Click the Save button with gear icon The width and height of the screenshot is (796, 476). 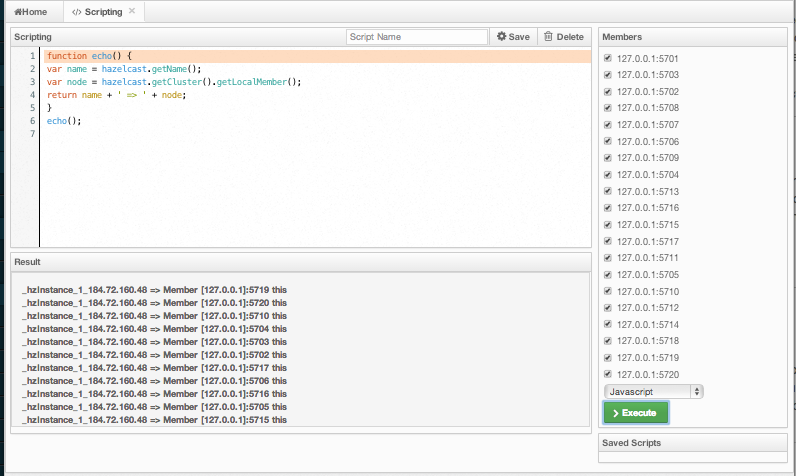(513, 37)
